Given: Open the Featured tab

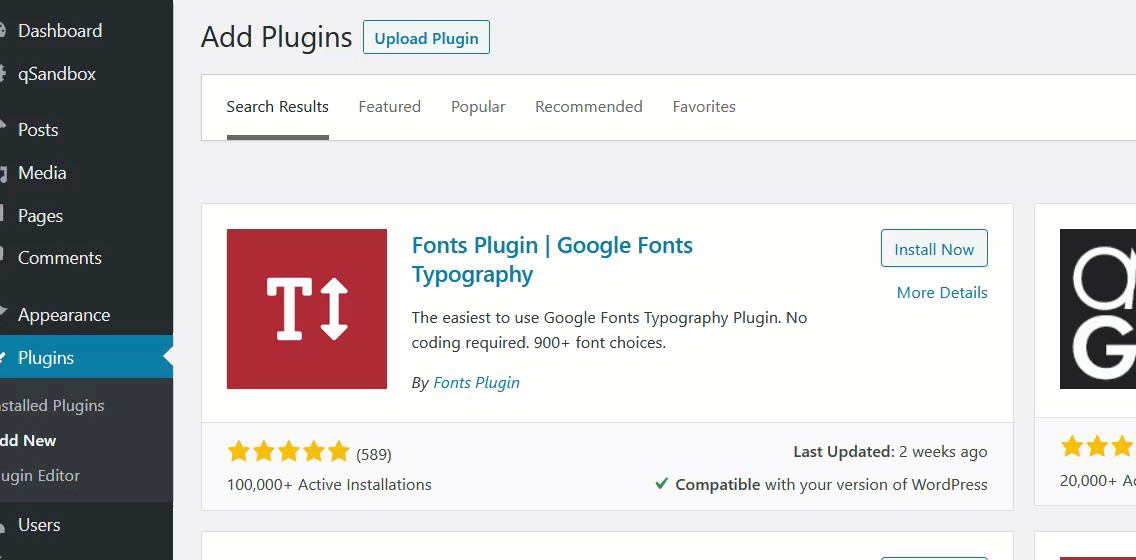Looking at the screenshot, I should (389, 107).
